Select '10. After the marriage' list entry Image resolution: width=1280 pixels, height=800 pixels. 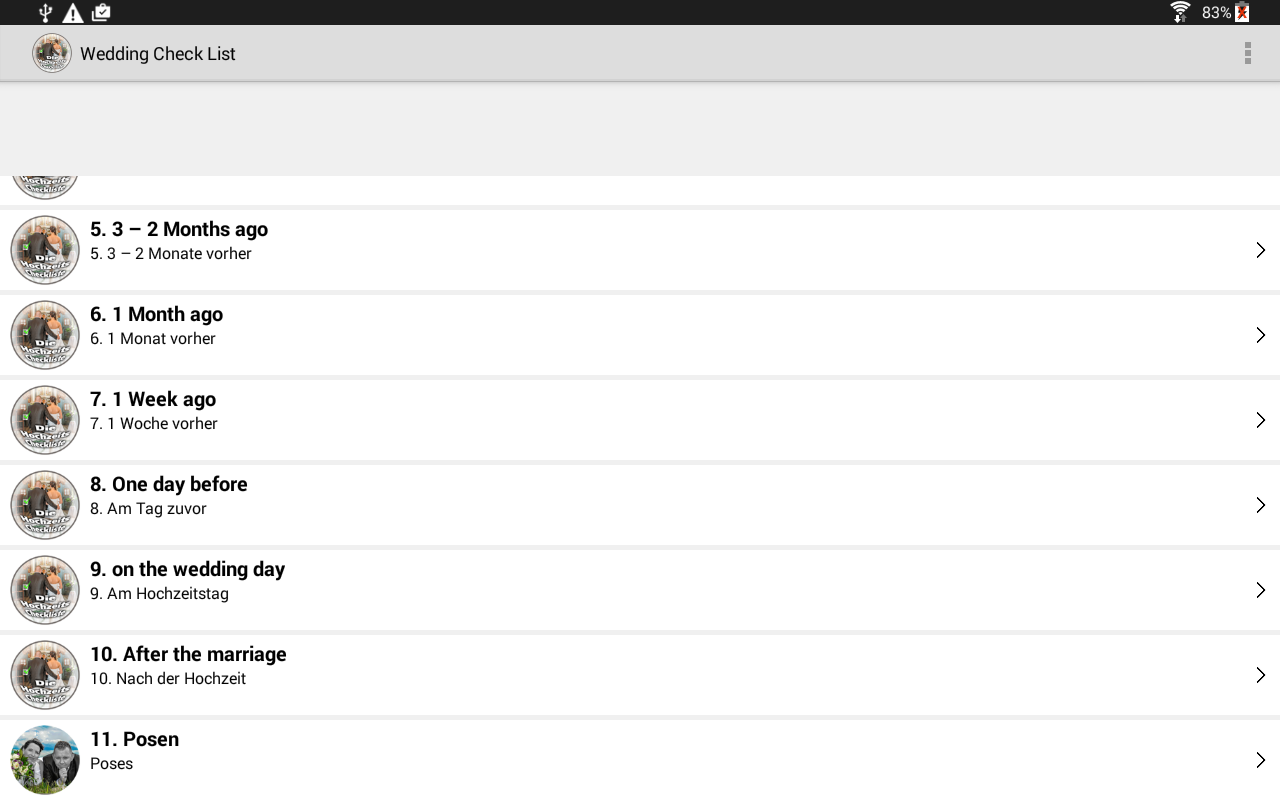coord(640,675)
